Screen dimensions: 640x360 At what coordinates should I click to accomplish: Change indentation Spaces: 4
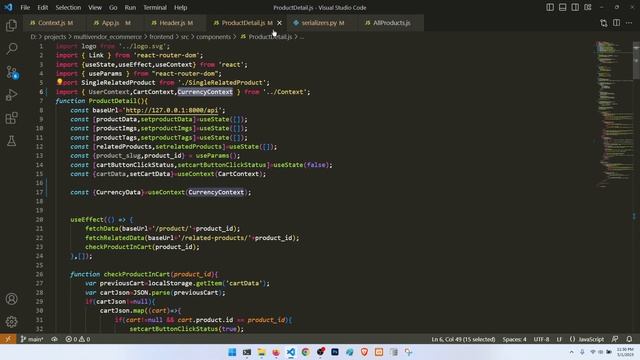pyautogui.click(x=514, y=339)
